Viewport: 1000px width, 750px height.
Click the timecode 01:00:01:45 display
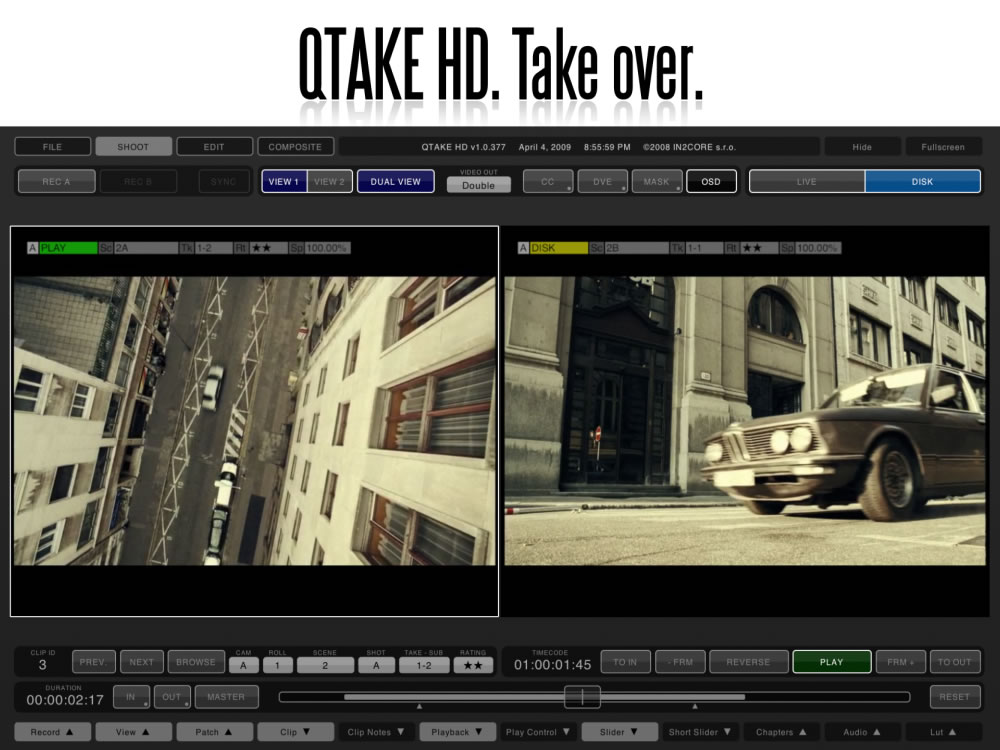(552, 665)
